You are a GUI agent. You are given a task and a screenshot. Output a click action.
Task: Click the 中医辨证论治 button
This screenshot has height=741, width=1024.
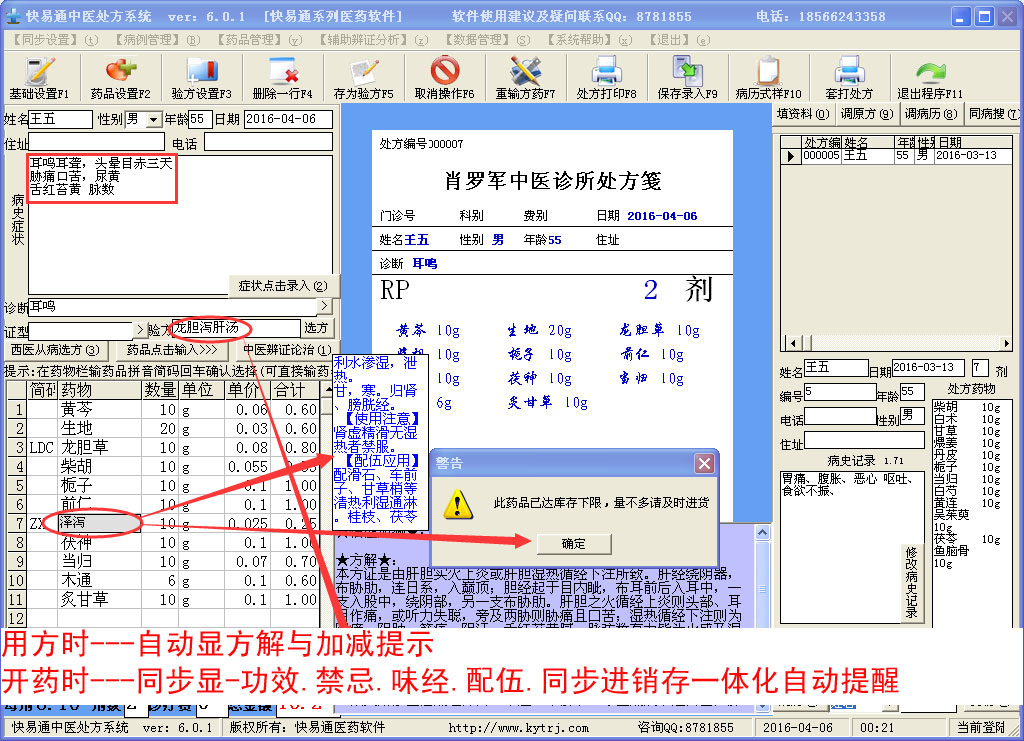[x=287, y=350]
